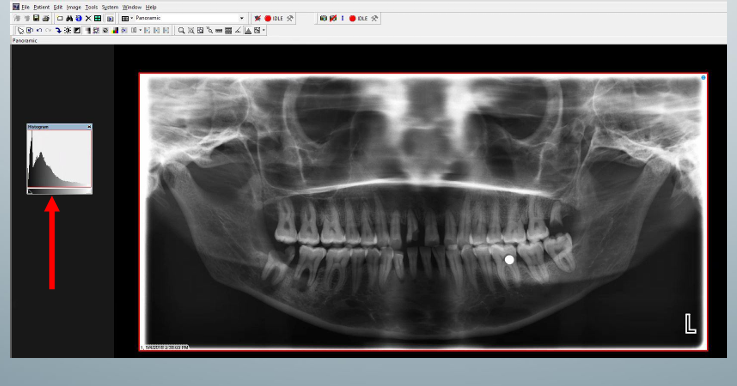The width and height of the screenshot is (737, 386).
Task: Click the ruler measurement icon
Action: coord(219,31)
